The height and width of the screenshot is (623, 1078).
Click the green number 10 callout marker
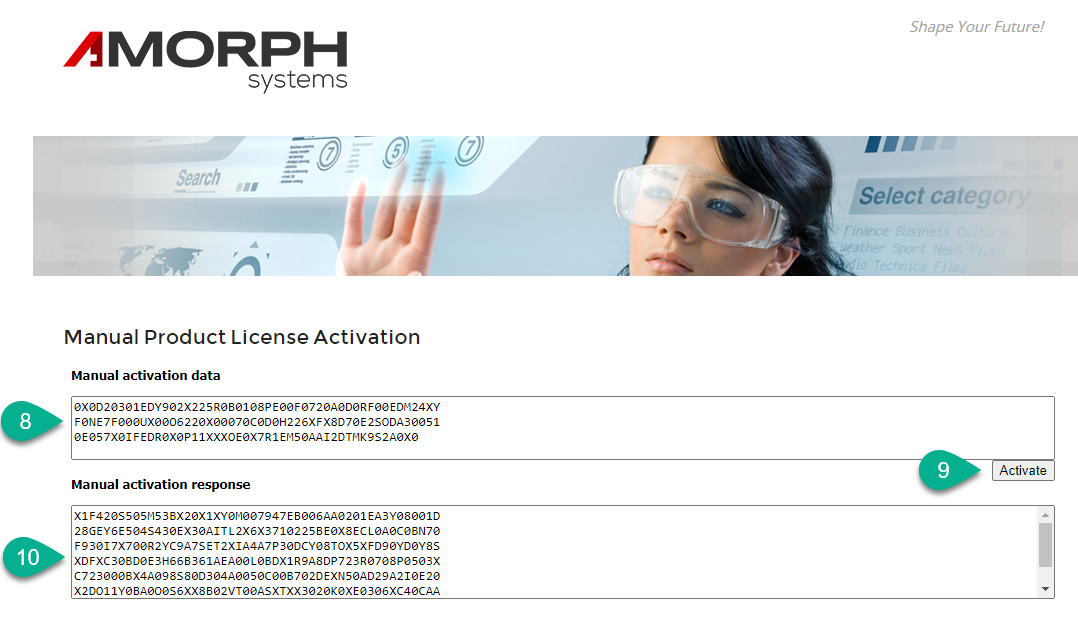(x=27, y=556)
